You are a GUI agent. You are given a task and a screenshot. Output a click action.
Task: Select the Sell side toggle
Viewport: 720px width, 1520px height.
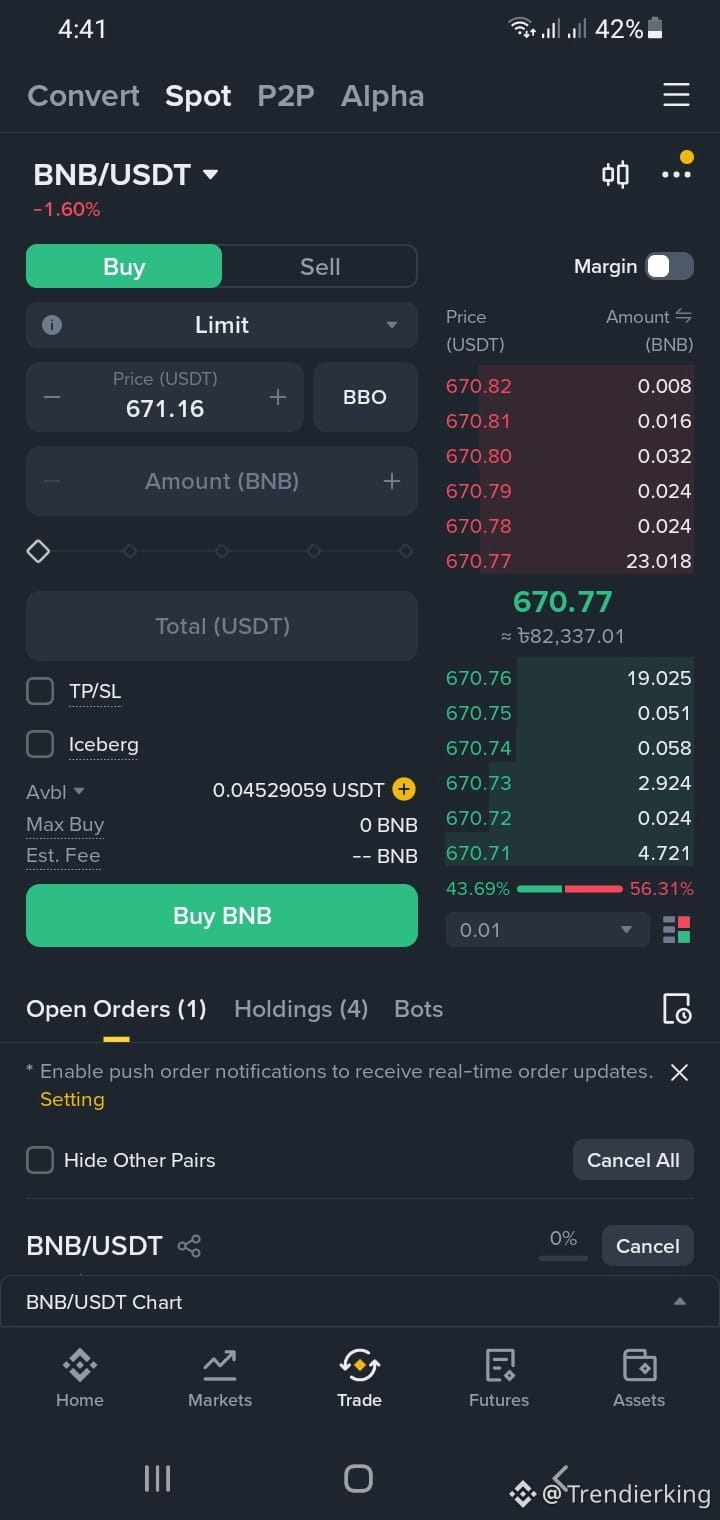[x=320, y=266]
